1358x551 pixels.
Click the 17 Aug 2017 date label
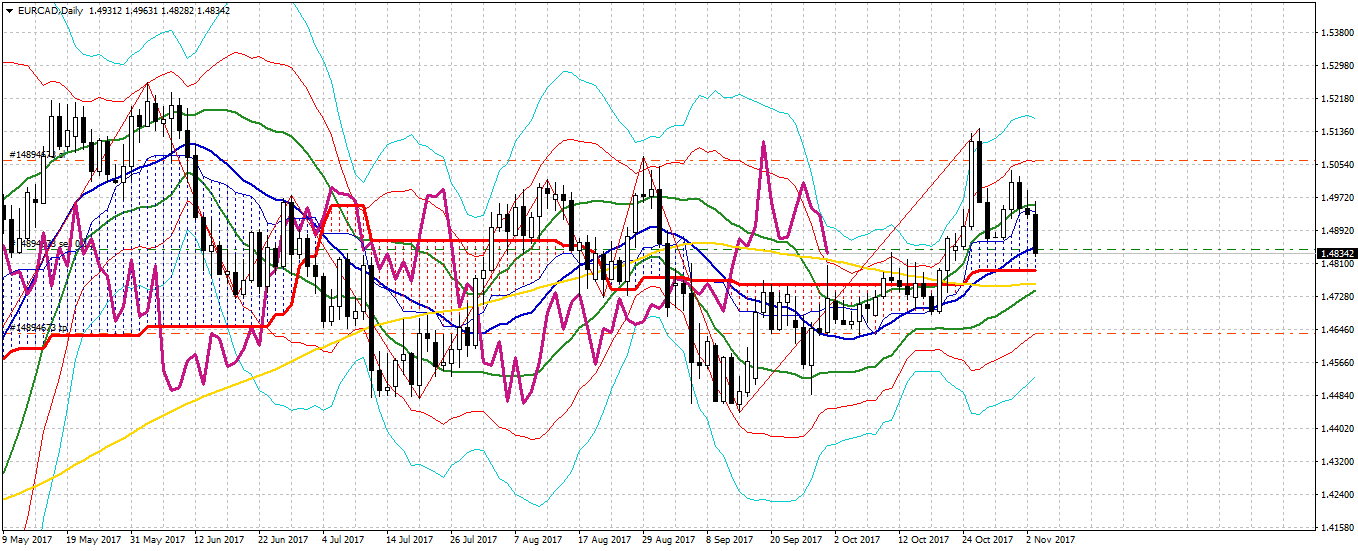[603, 540]
